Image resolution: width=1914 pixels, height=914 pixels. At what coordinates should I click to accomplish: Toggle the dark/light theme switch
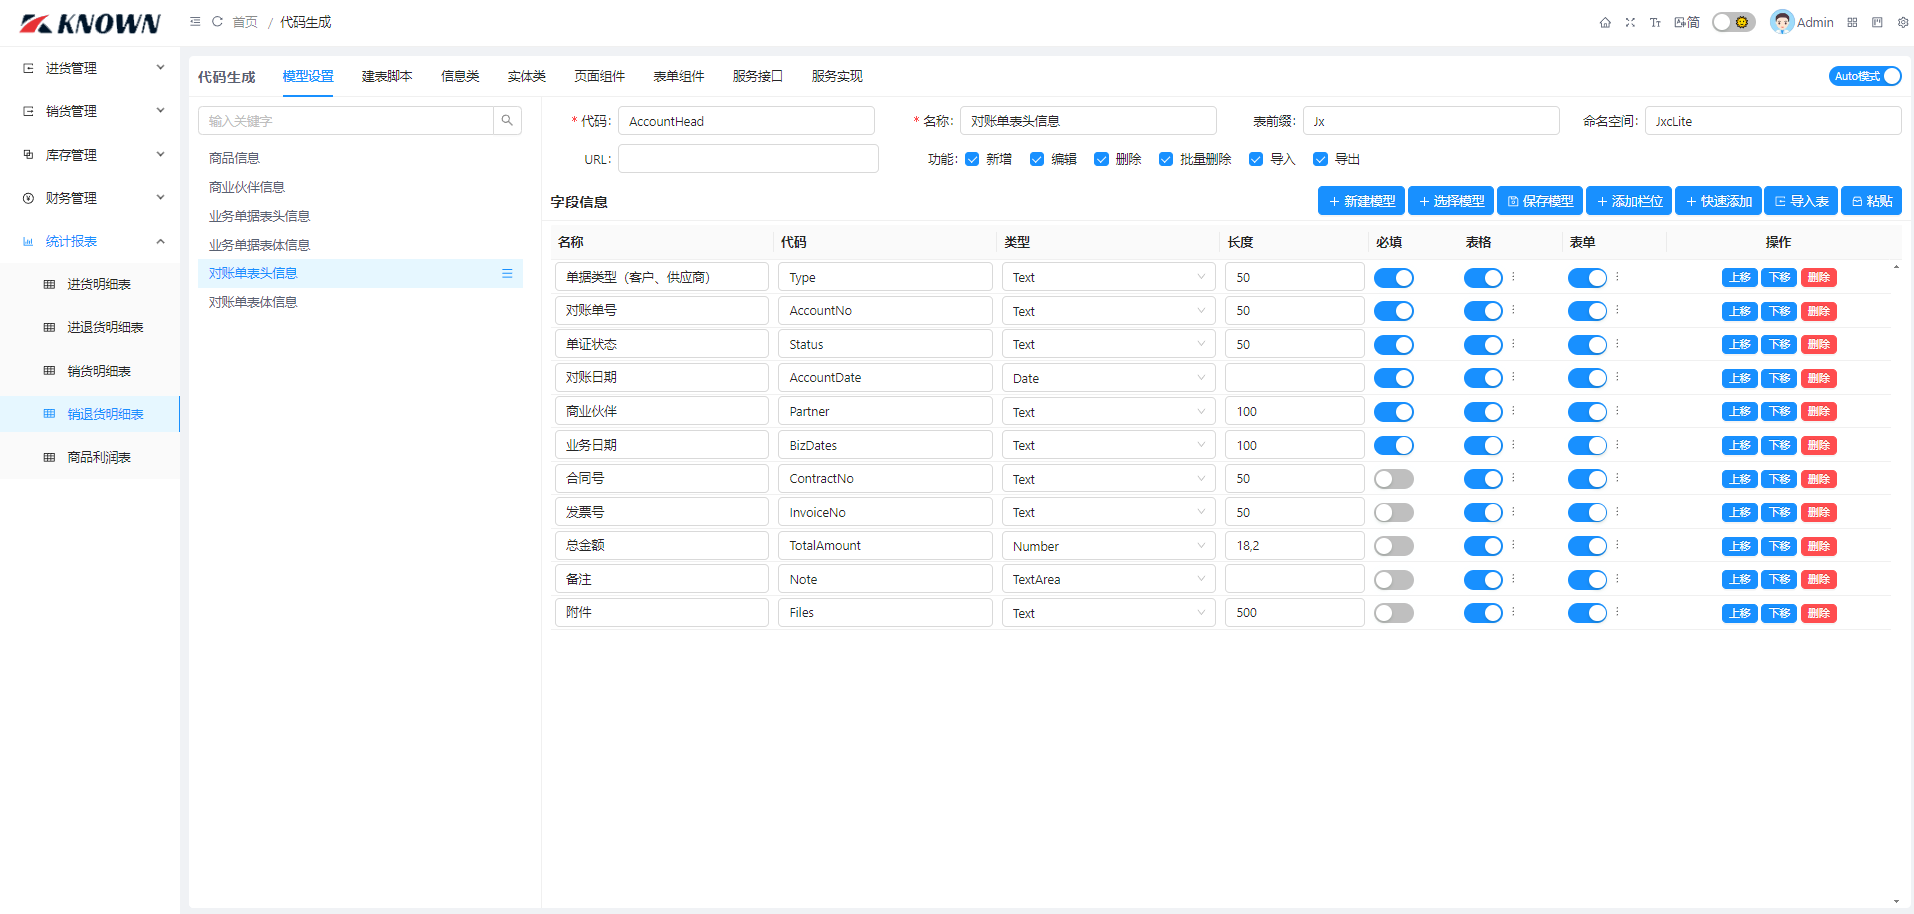(x=1733, y=22)
